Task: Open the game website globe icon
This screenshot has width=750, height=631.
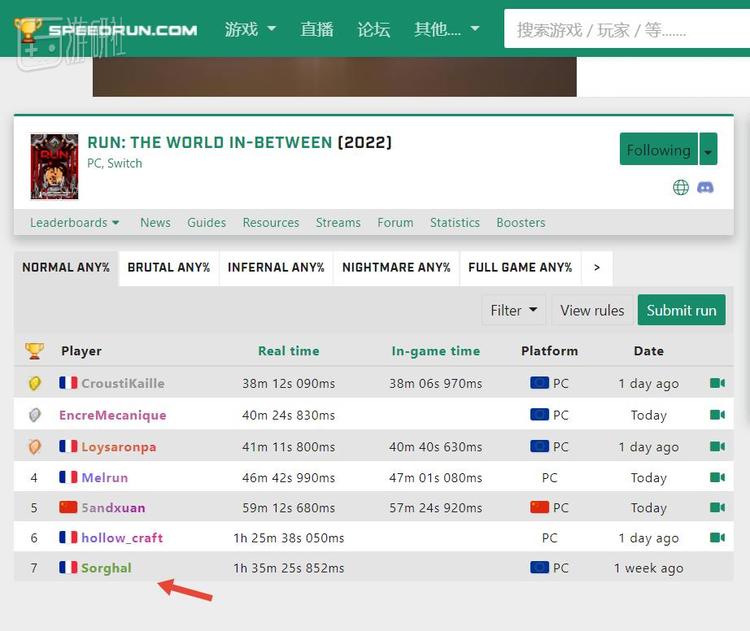Action: pos(681,188)
